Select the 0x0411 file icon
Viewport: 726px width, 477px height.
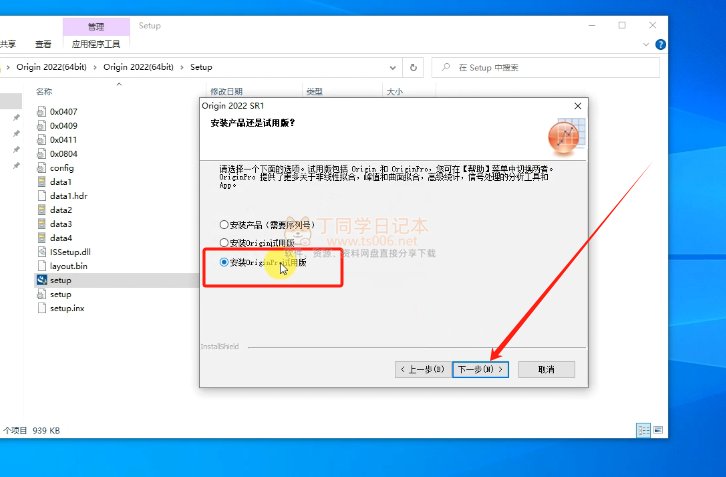click(42, 139)
